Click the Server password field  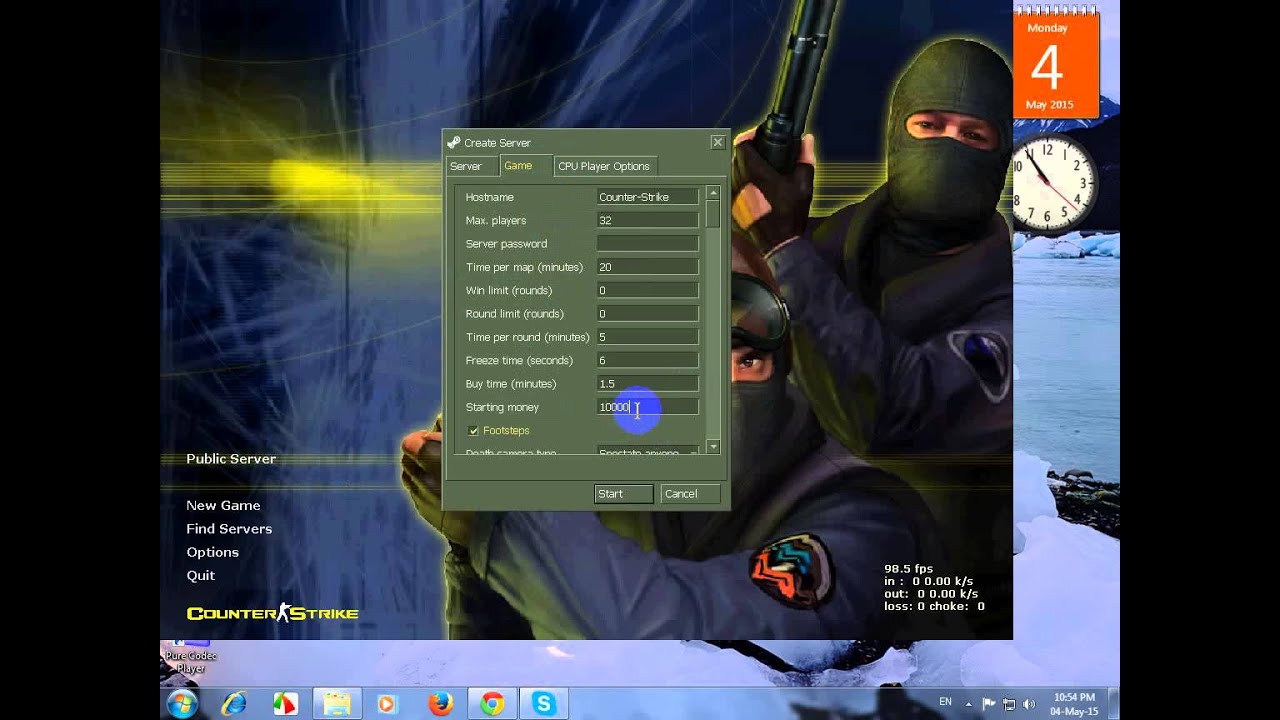648,243
